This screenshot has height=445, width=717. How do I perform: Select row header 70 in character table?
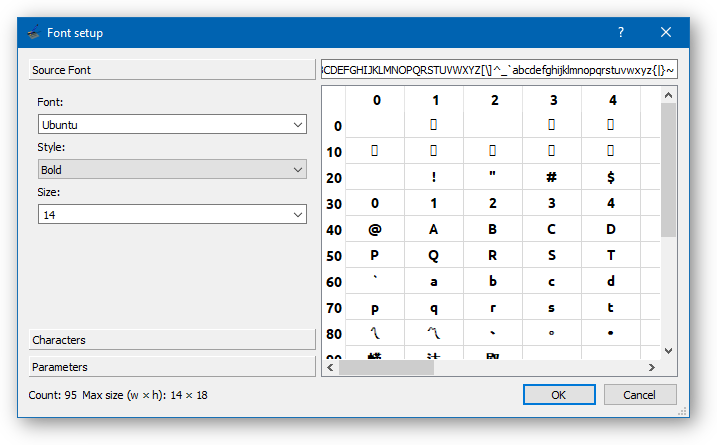point(334,308)
